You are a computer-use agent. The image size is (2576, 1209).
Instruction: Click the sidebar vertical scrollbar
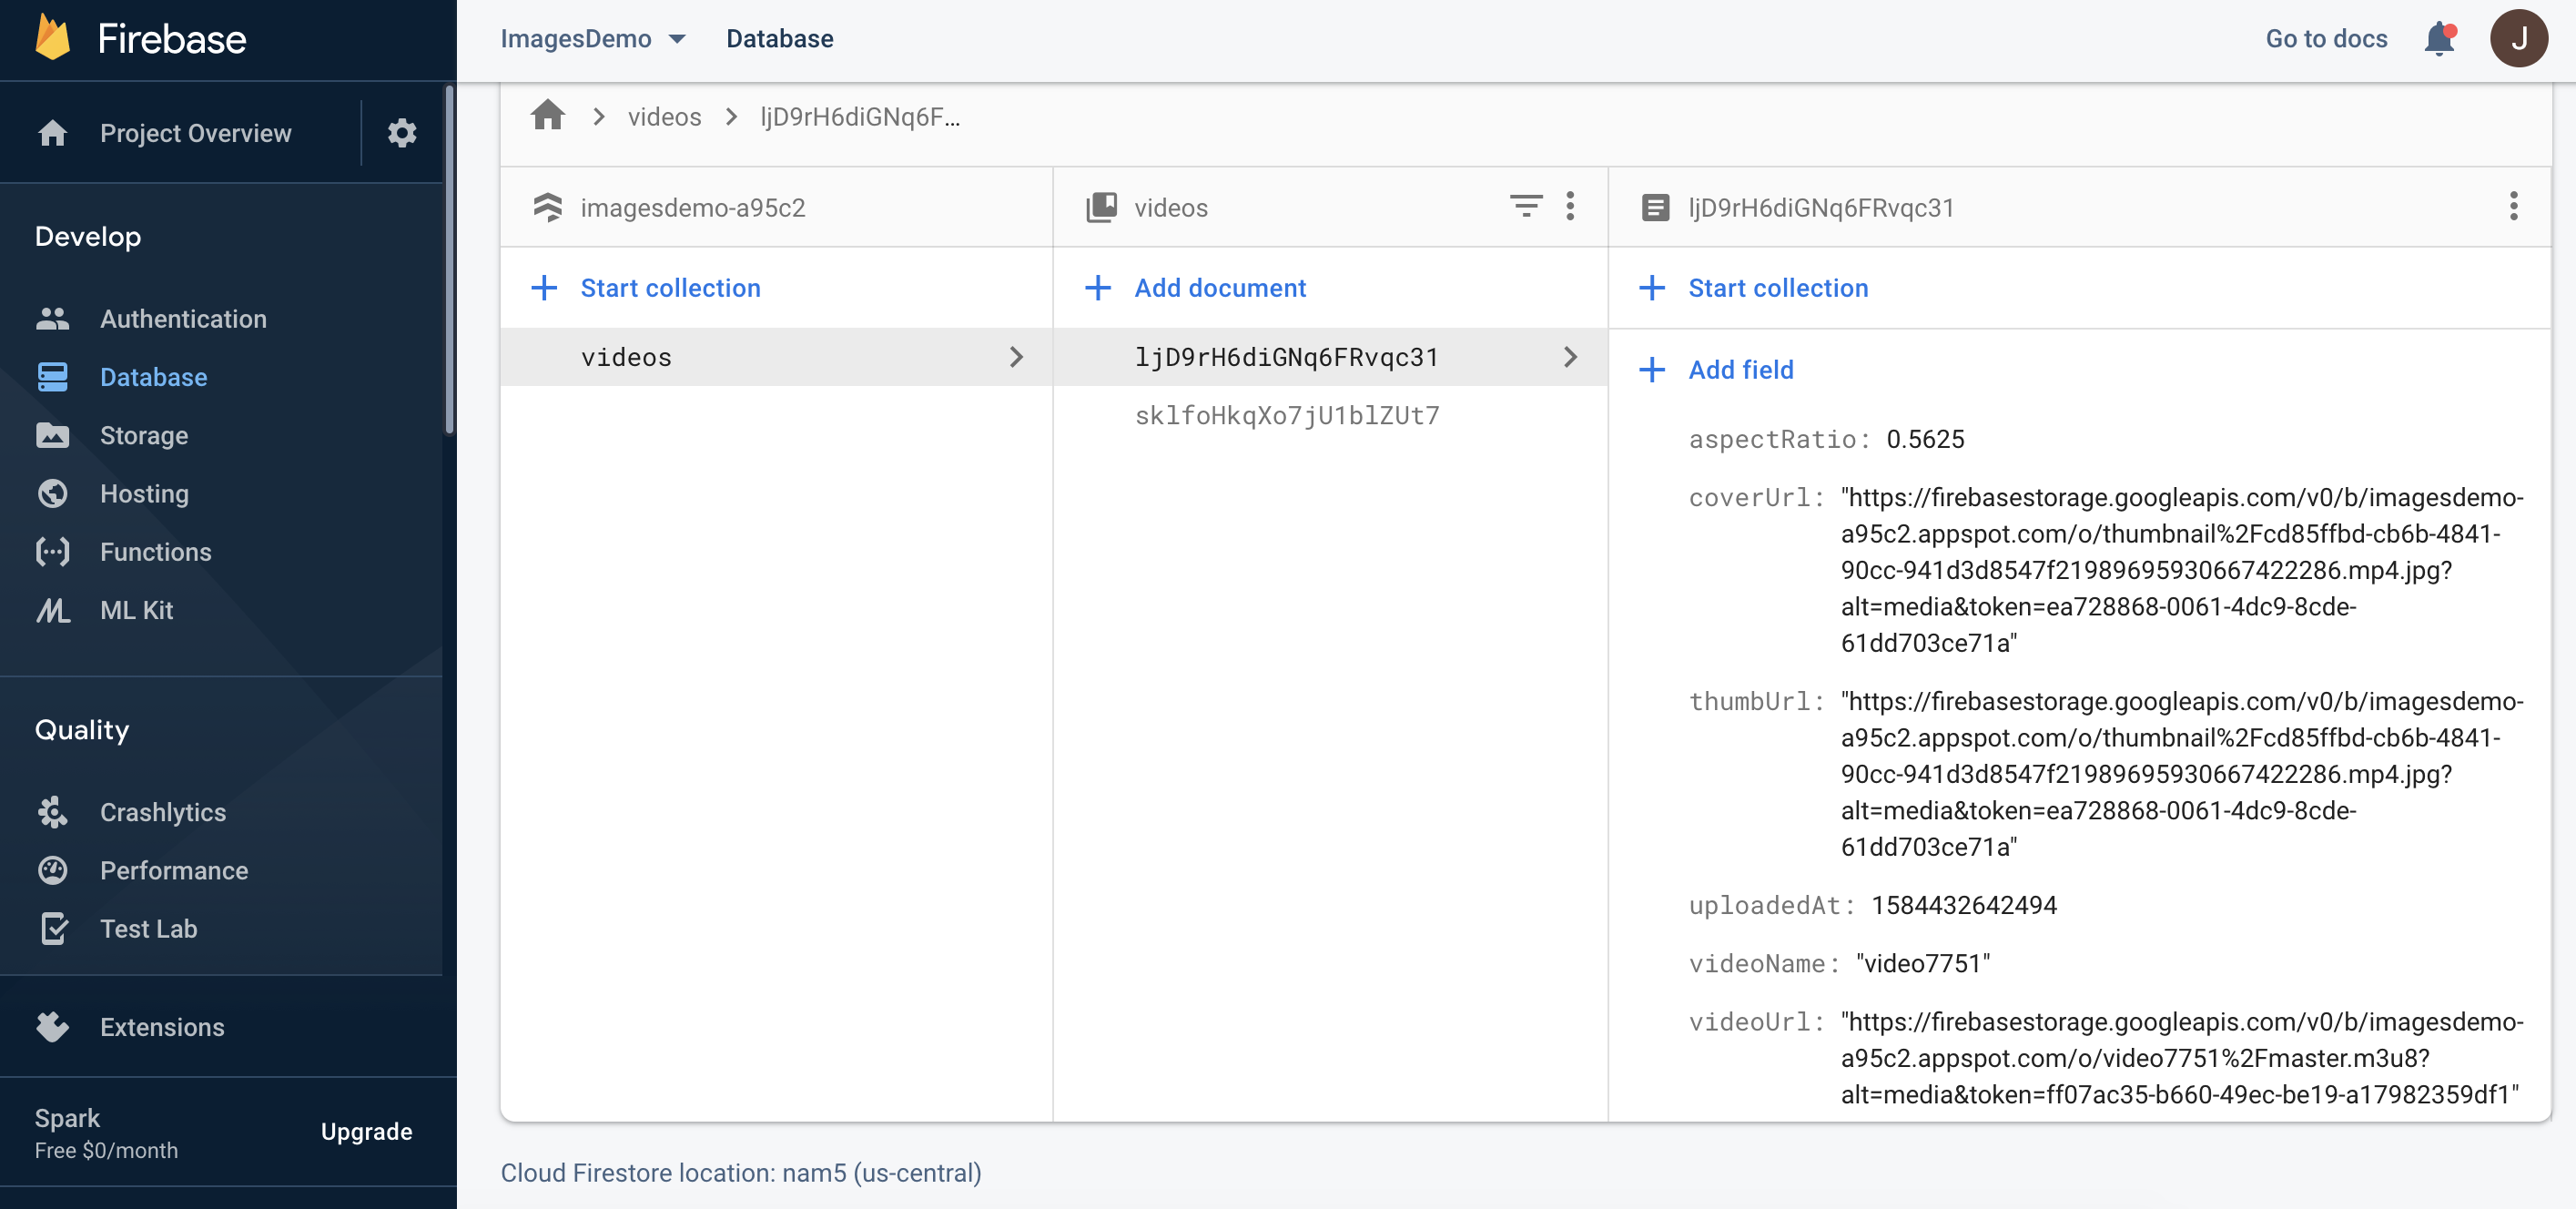coord(450,260)
